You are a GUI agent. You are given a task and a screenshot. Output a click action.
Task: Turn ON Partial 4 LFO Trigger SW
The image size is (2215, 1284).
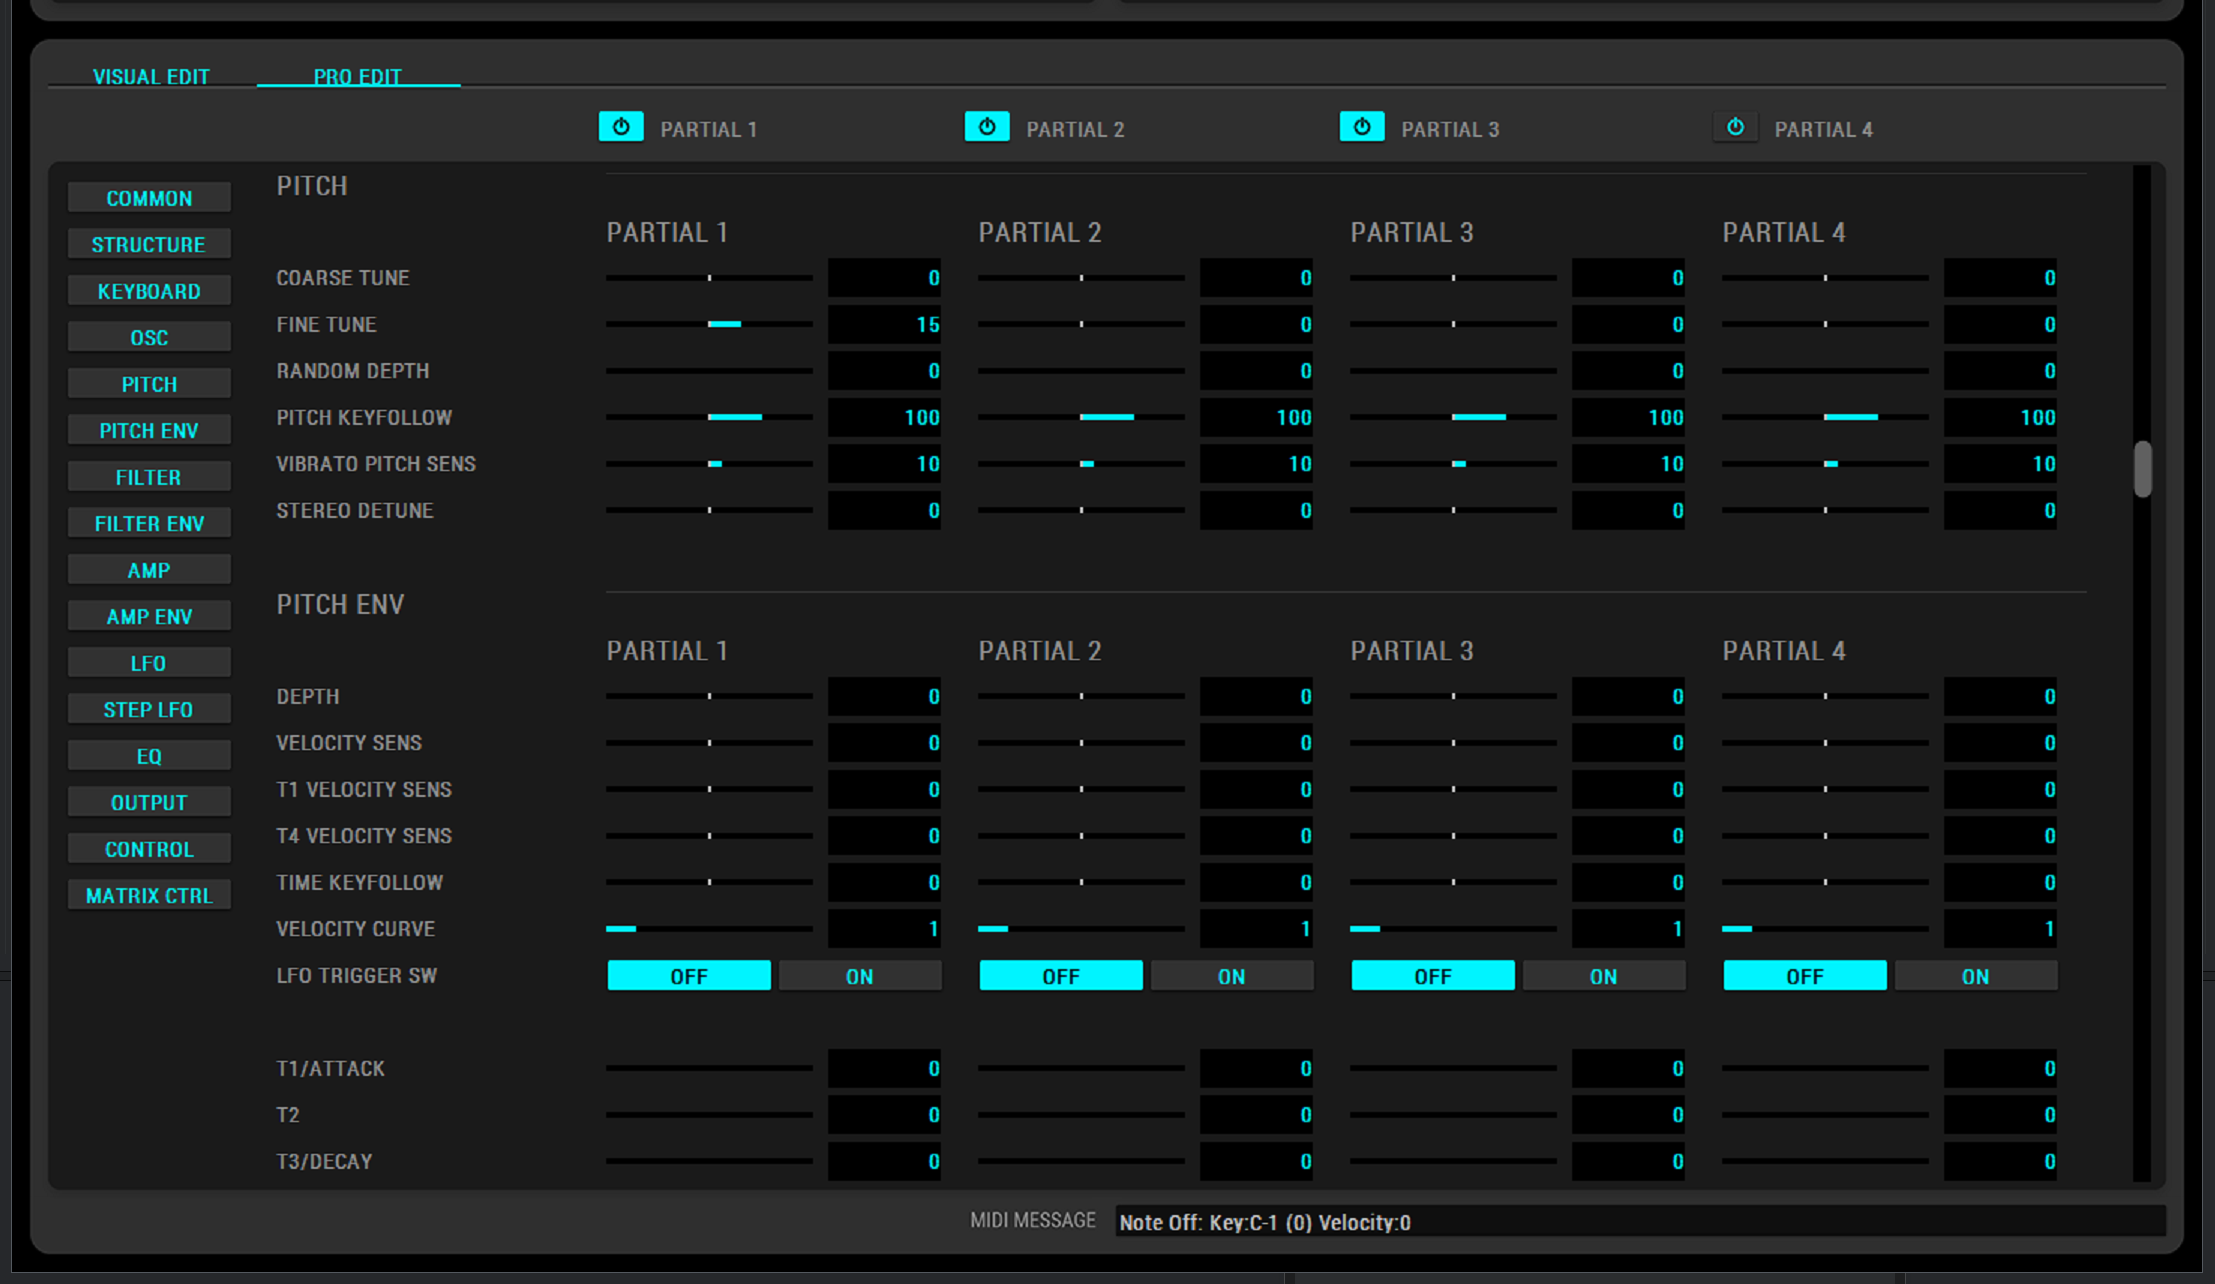point(1975,976)
